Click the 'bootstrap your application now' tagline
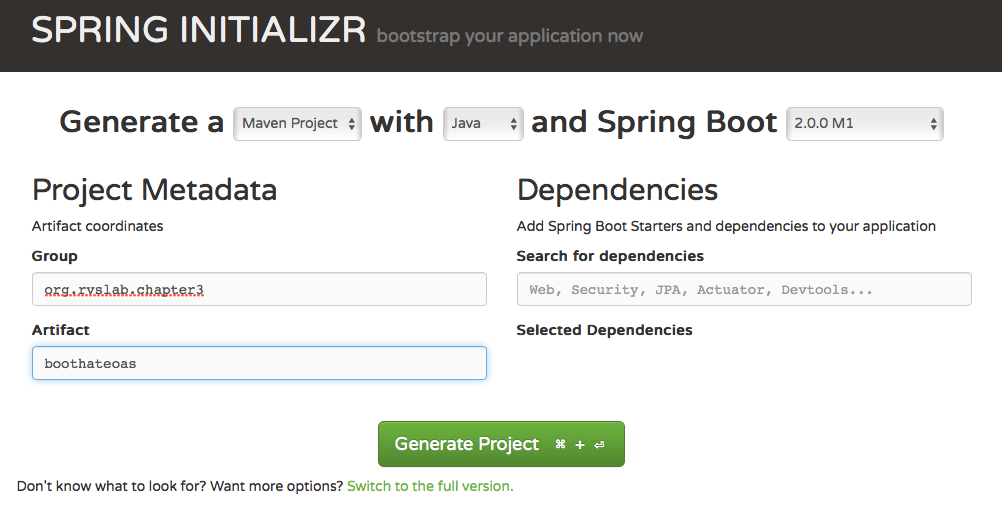Screen dimensions: 1002x512 click(510, 36)
